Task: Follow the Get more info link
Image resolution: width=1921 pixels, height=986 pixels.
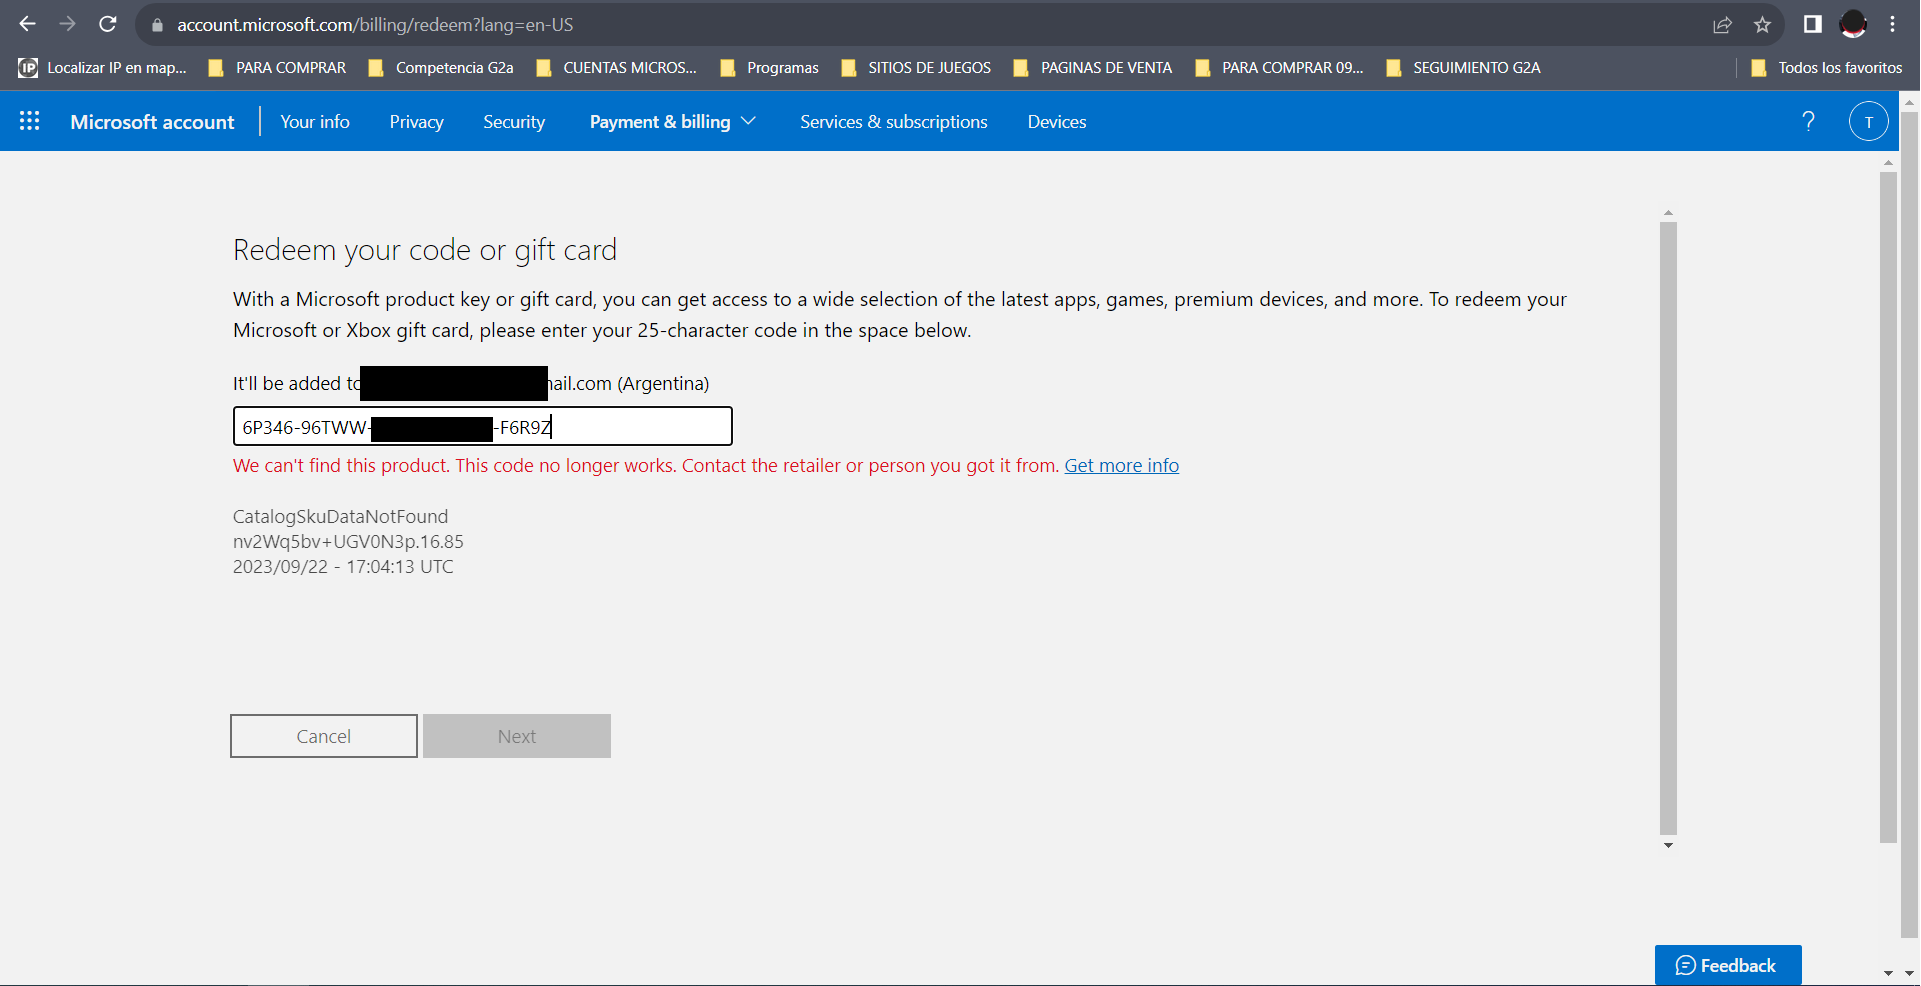Action: click(1121, 465)
